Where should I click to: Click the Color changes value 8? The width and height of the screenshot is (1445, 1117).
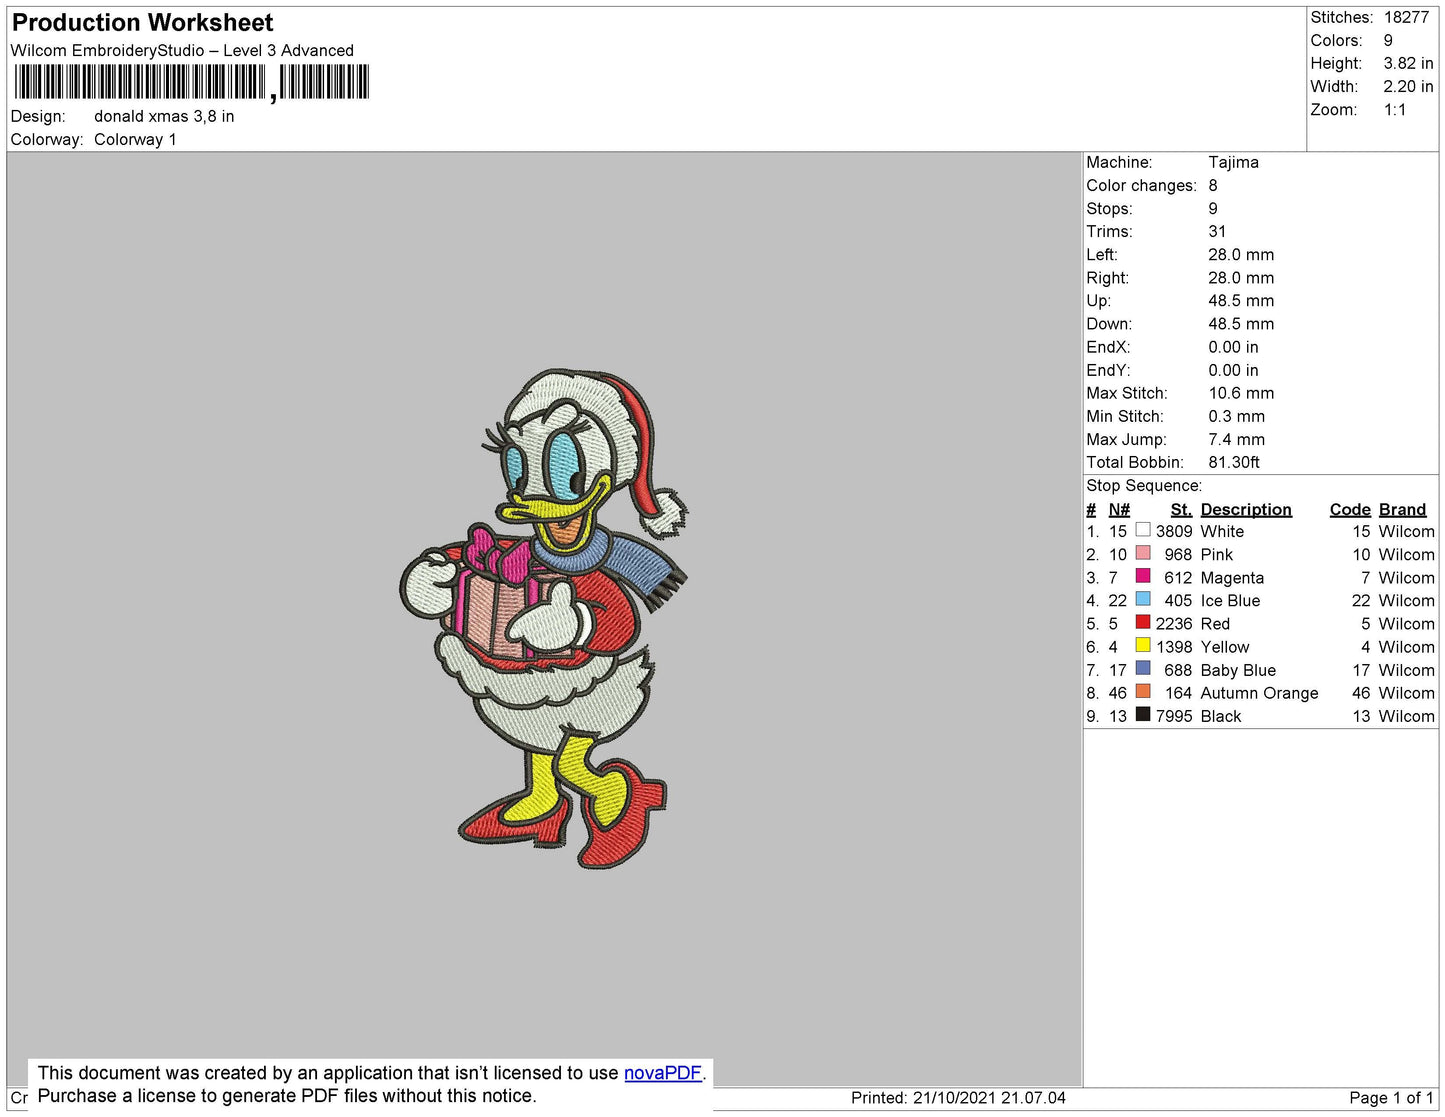point(1213,186)
